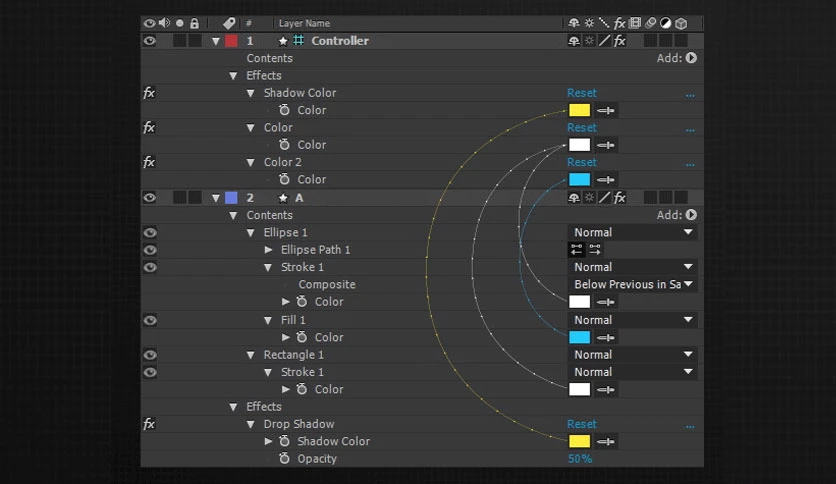Click the blue Fill 1 color swatch
Image resolution: width=836 pixels, height=484 pixels.
tap(580, 337)
